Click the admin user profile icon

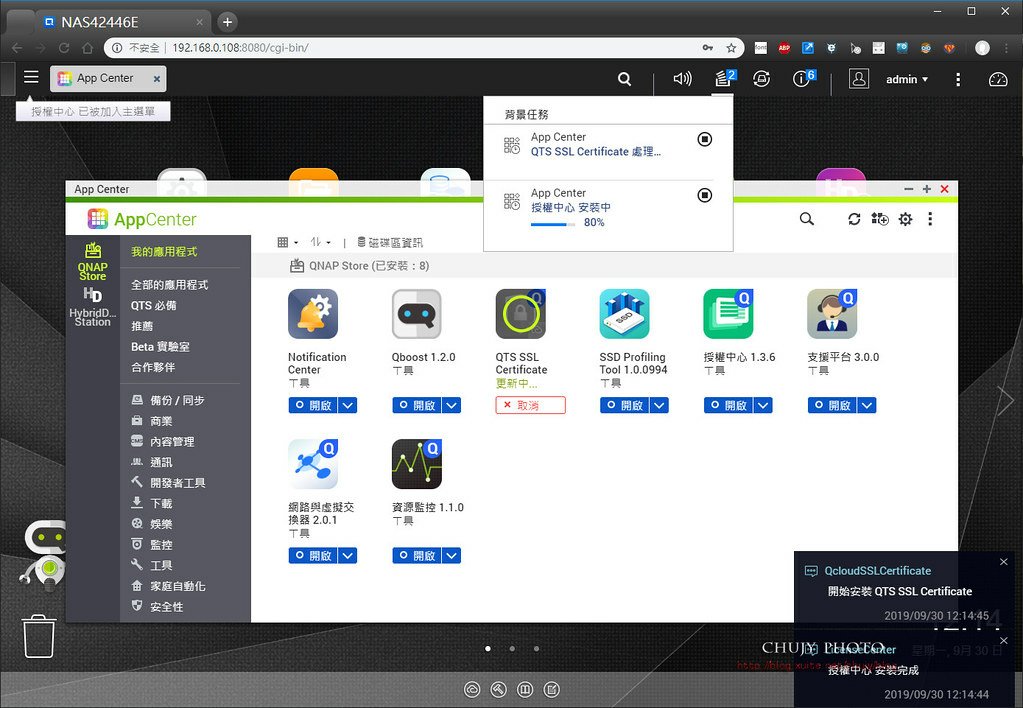[x=859, y=78]
